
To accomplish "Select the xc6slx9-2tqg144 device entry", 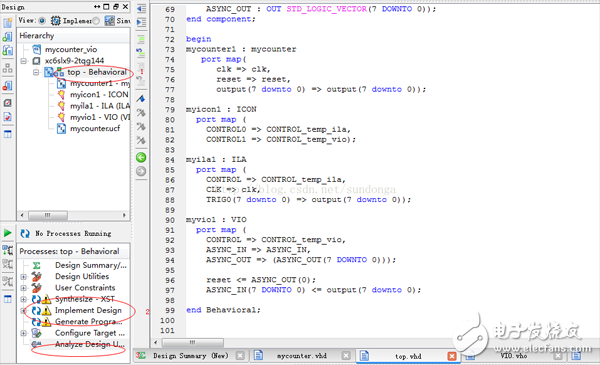I will 74,60.
